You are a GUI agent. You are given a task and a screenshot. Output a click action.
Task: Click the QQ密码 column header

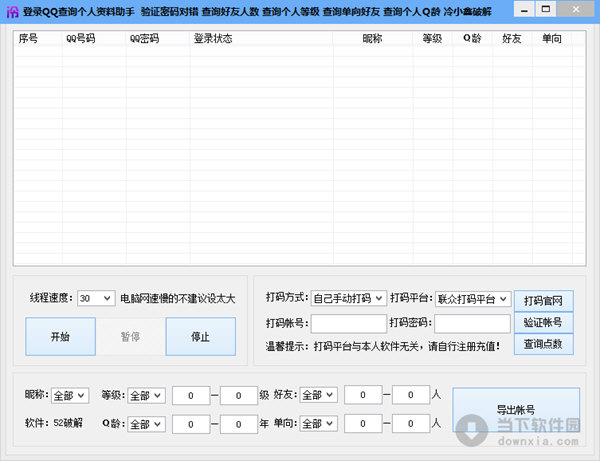click(158, 38)
